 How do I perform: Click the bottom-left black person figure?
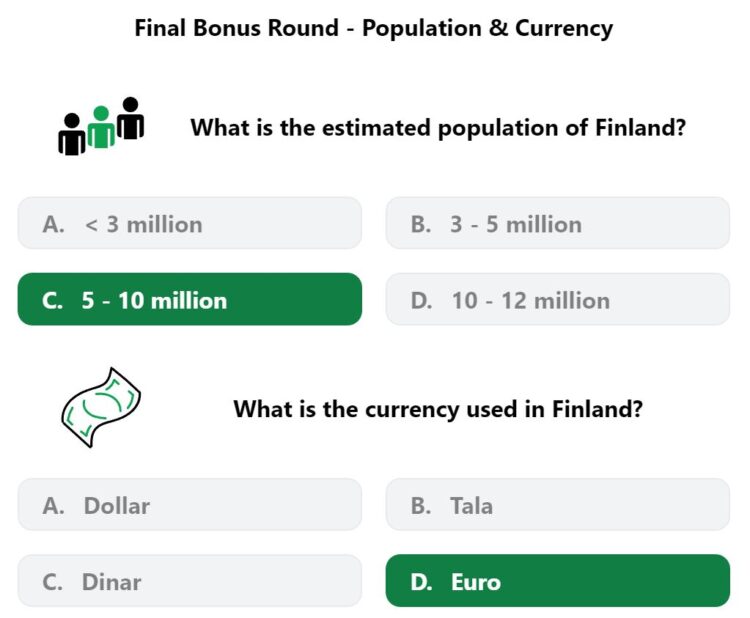click(x=72, y=134)
